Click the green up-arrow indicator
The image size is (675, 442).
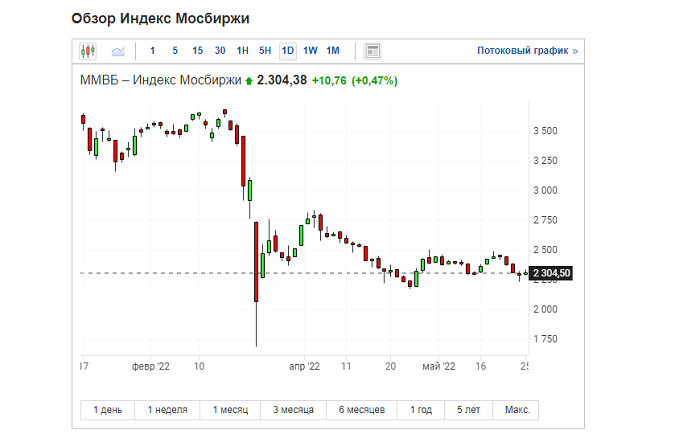[248, 81]
